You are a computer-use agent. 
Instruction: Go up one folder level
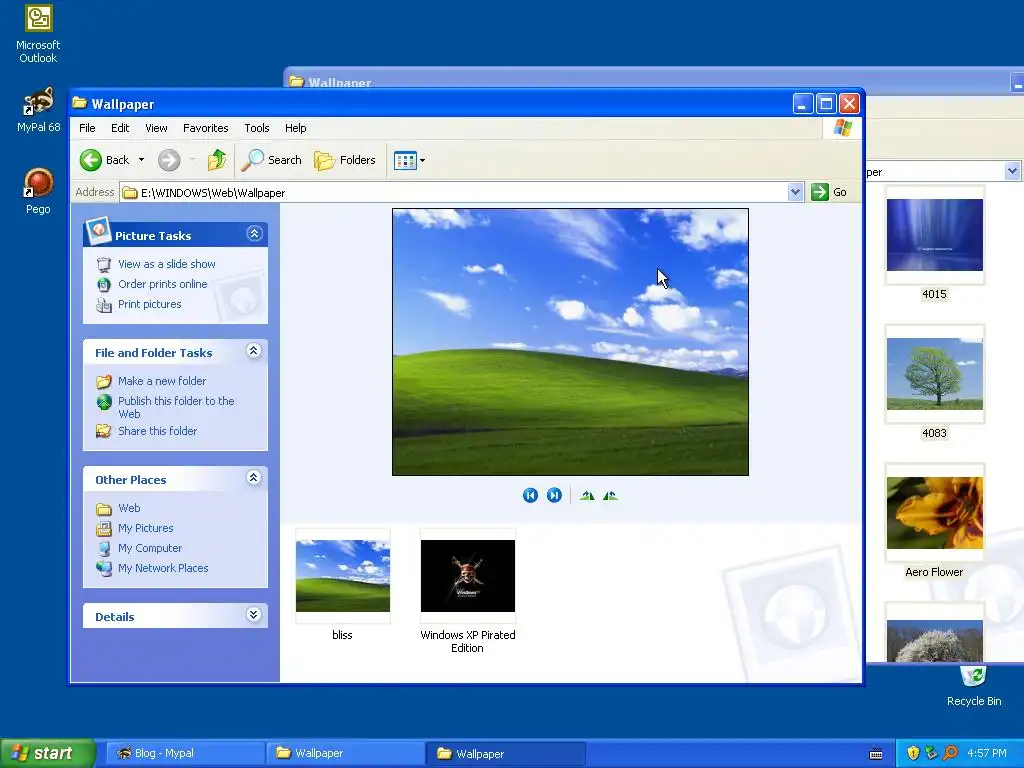217,160
